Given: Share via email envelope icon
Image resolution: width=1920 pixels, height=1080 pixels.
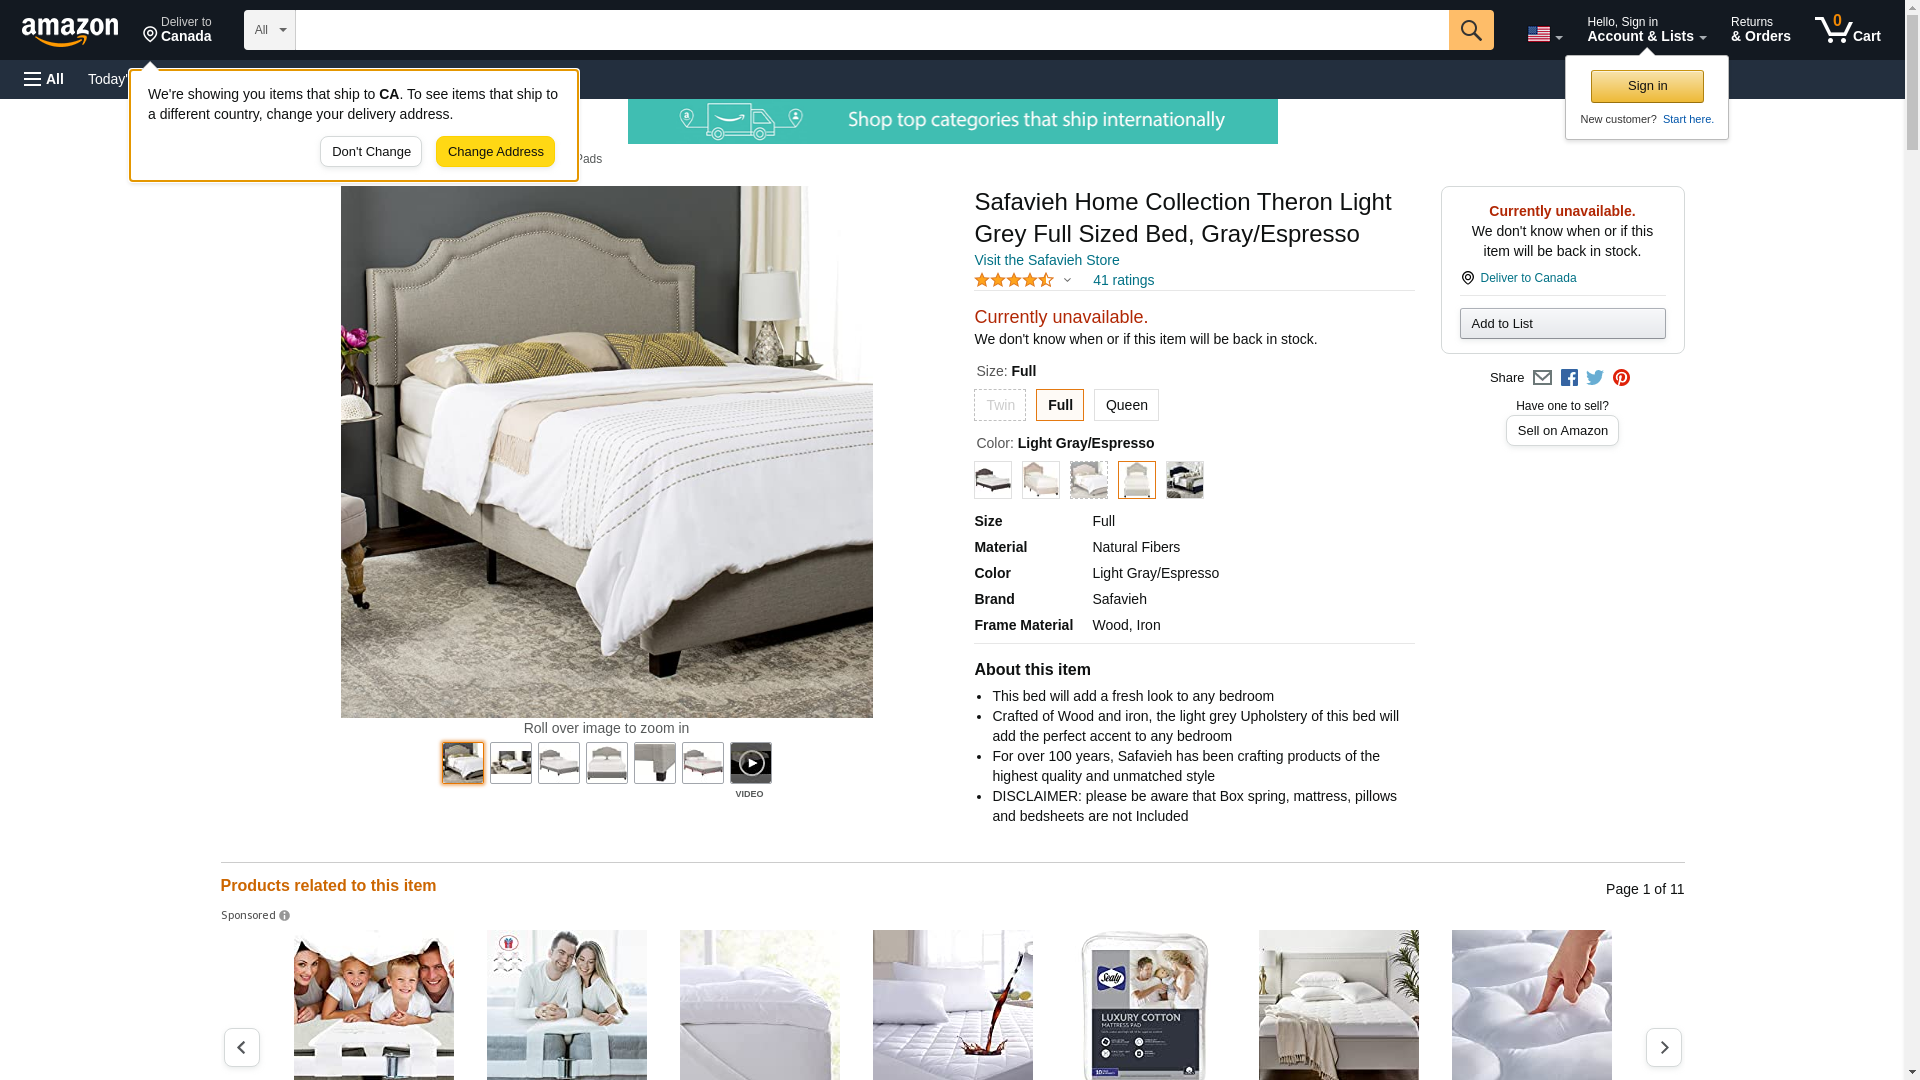Looking at the screenshot, I should point(1542,378).
